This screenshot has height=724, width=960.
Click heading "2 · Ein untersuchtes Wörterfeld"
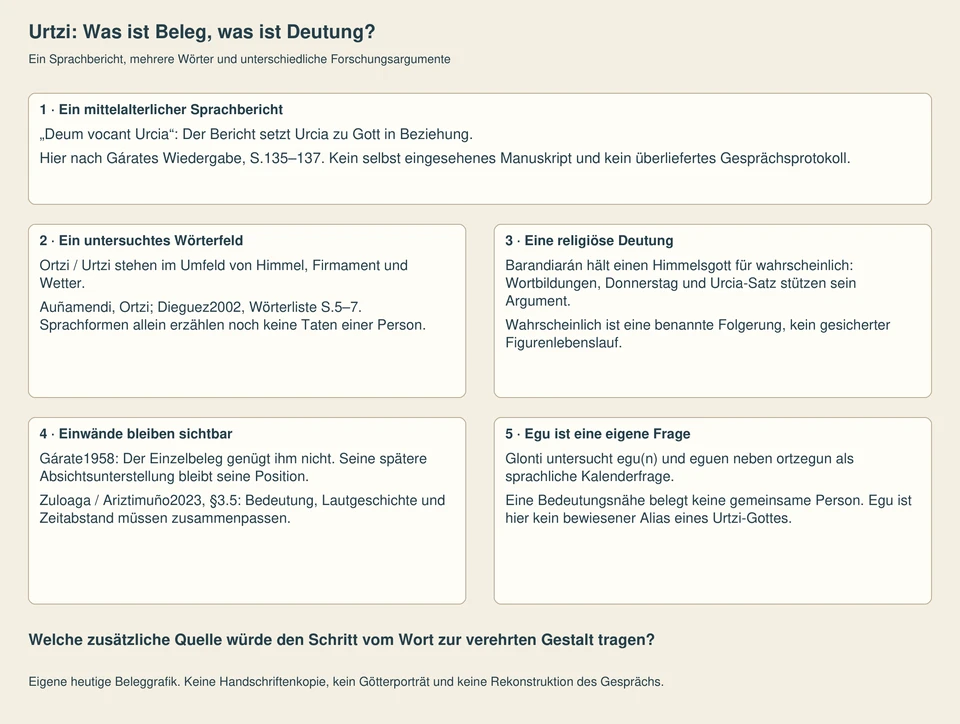pyautogui.click(x=141, y=241)
